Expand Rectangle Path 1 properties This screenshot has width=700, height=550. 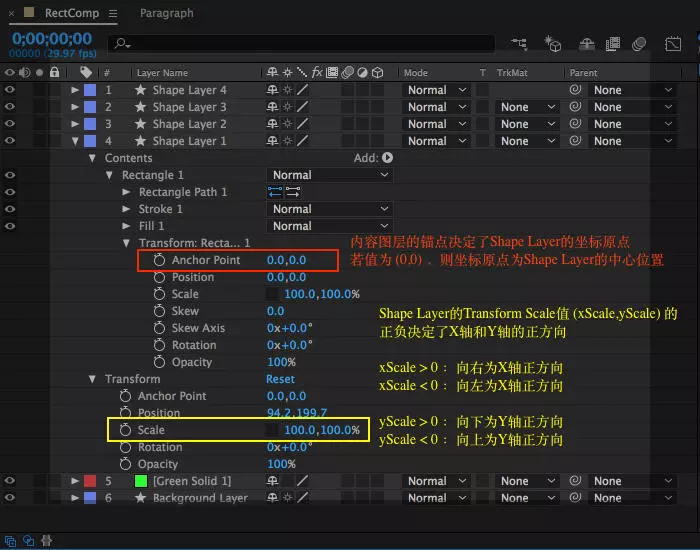(x=126, y=192)
